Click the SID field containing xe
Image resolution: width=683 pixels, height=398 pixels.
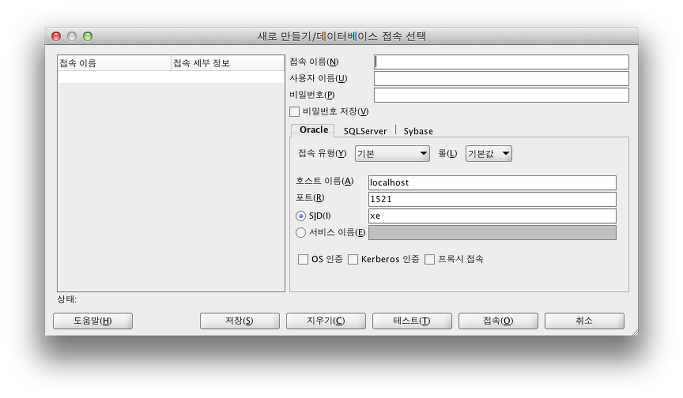tap(492, 216)
